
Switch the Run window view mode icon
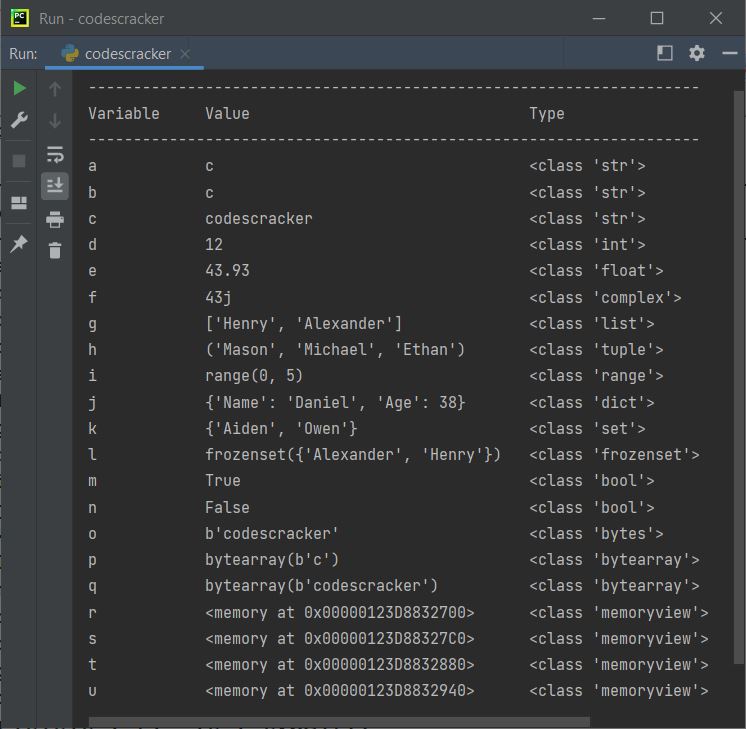(x=664, y=53)
